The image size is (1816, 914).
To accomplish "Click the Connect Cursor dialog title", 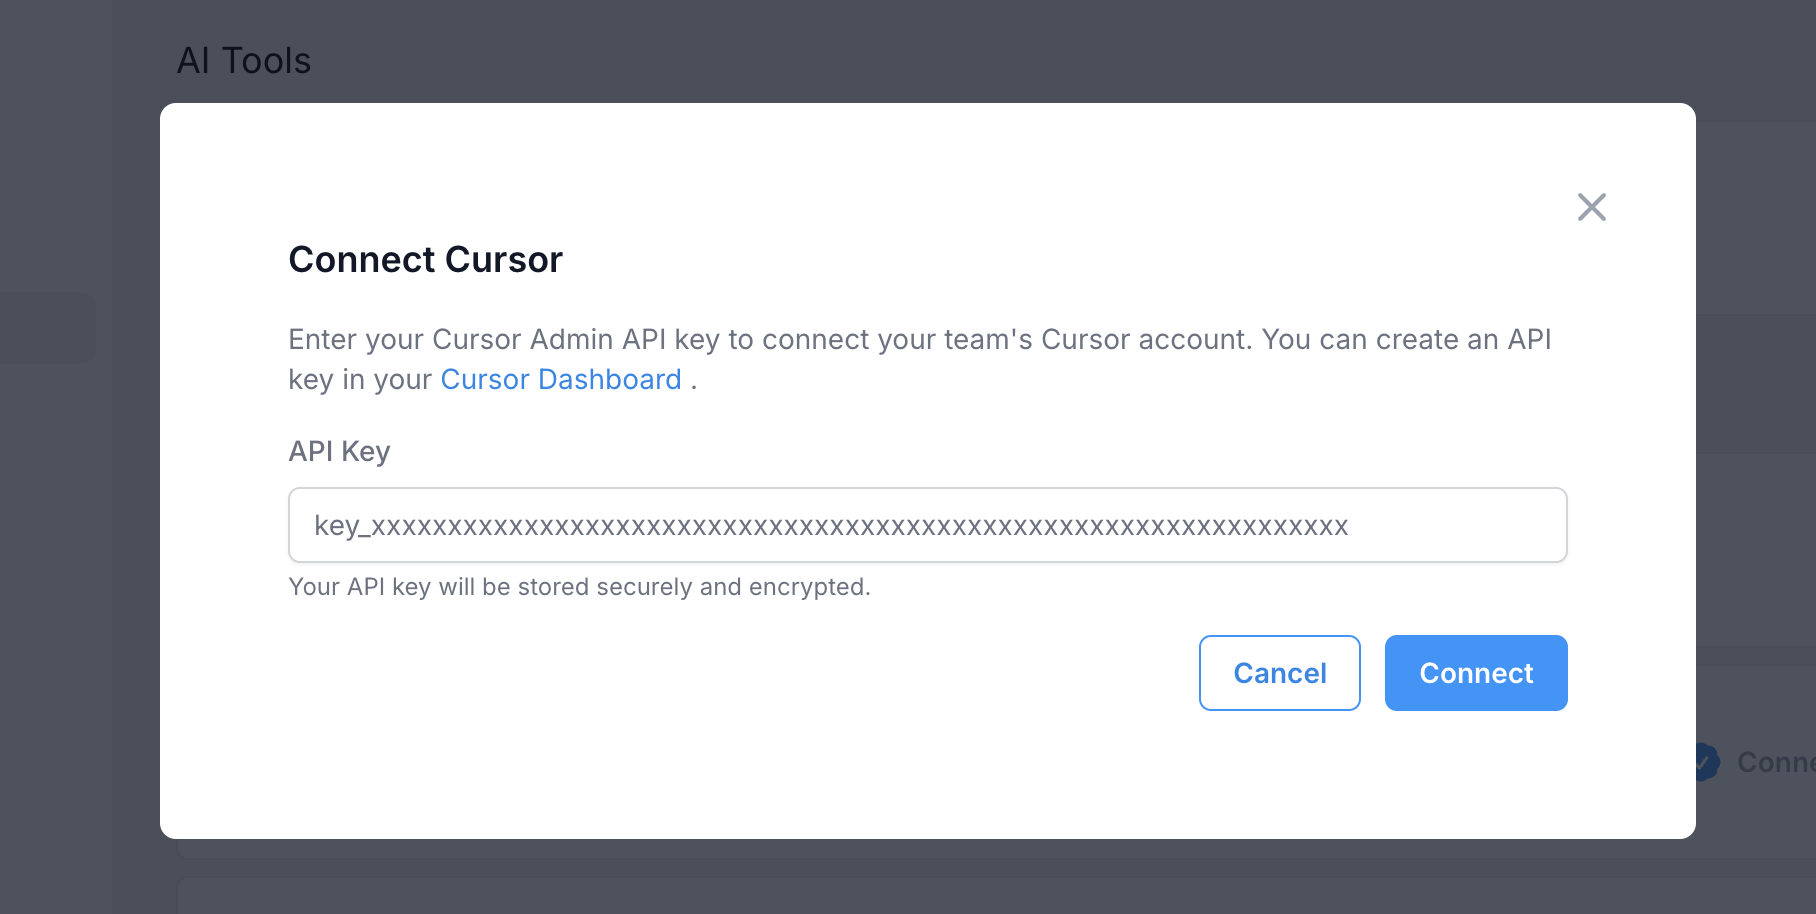I will click(425, 259).
